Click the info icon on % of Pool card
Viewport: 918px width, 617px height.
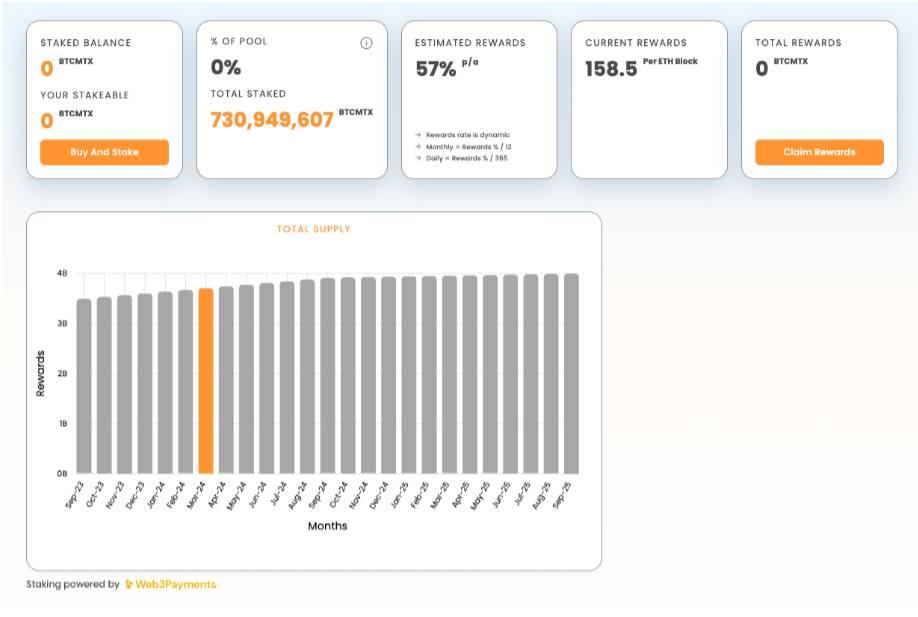pyautogui.click(x=366, y=43)
